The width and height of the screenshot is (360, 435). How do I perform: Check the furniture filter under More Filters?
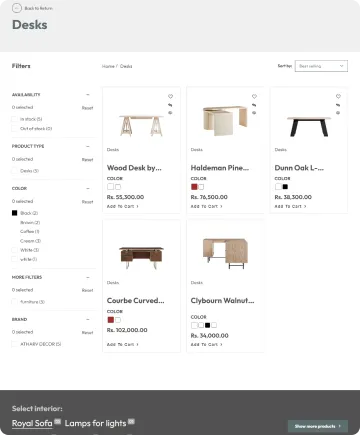[14, 302]
